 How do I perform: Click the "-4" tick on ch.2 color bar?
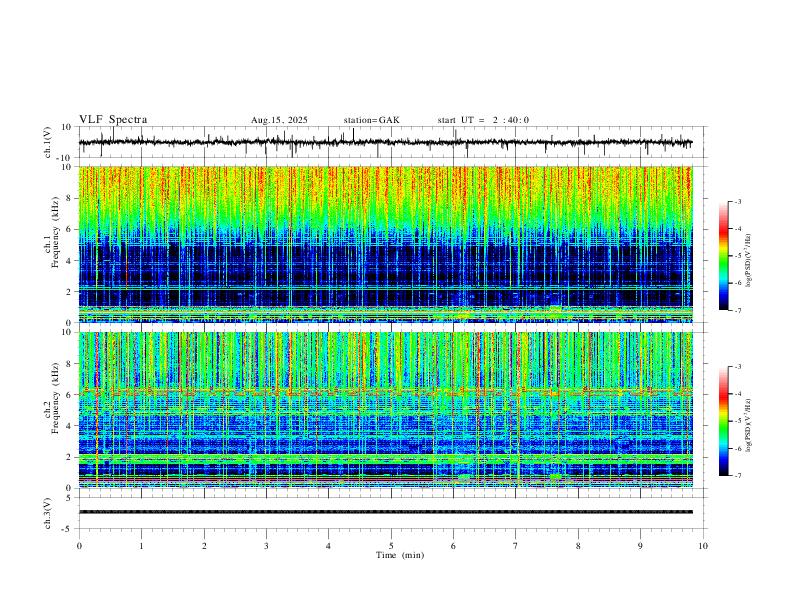coord(737,393)
